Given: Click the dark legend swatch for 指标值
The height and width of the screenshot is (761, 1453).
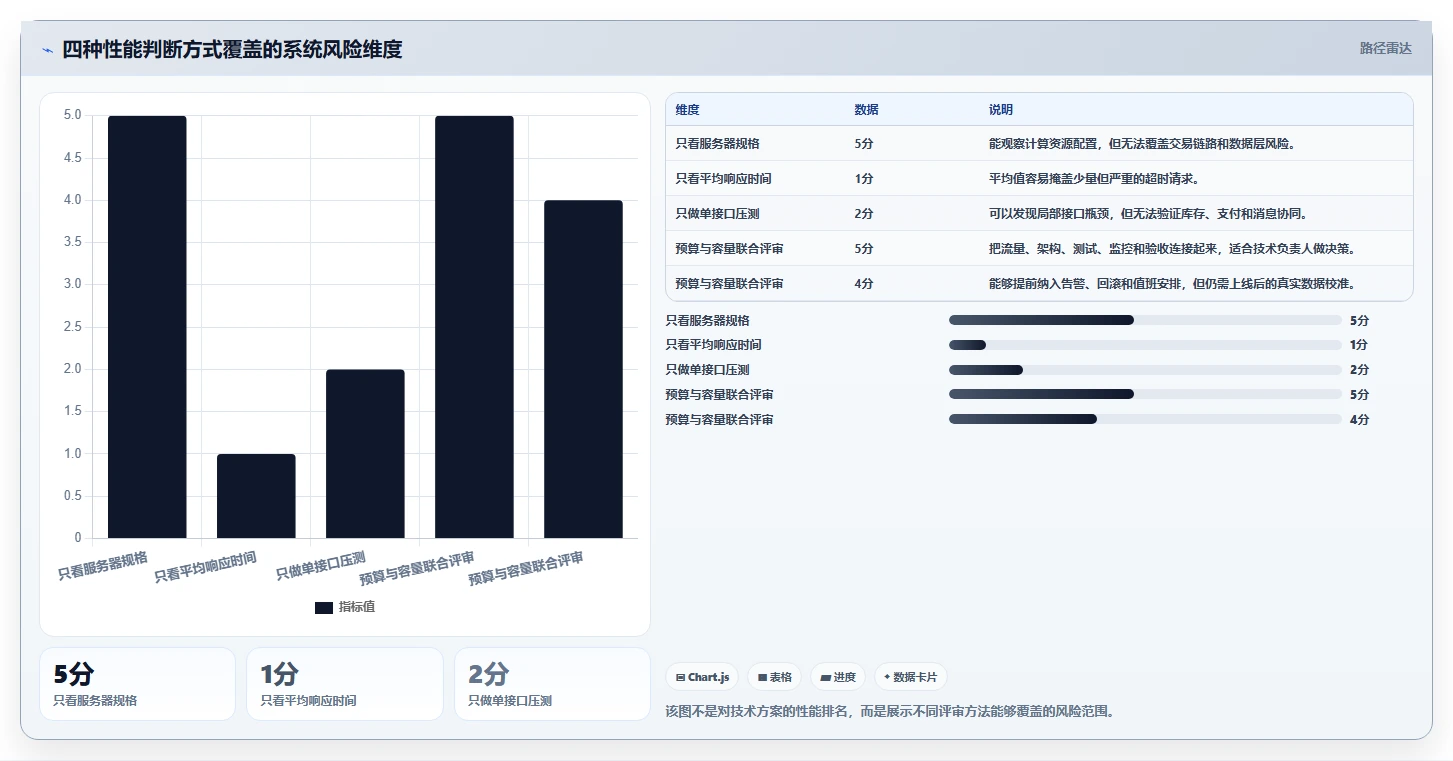Looking at the screenshot, I should (x=323, y=608).
